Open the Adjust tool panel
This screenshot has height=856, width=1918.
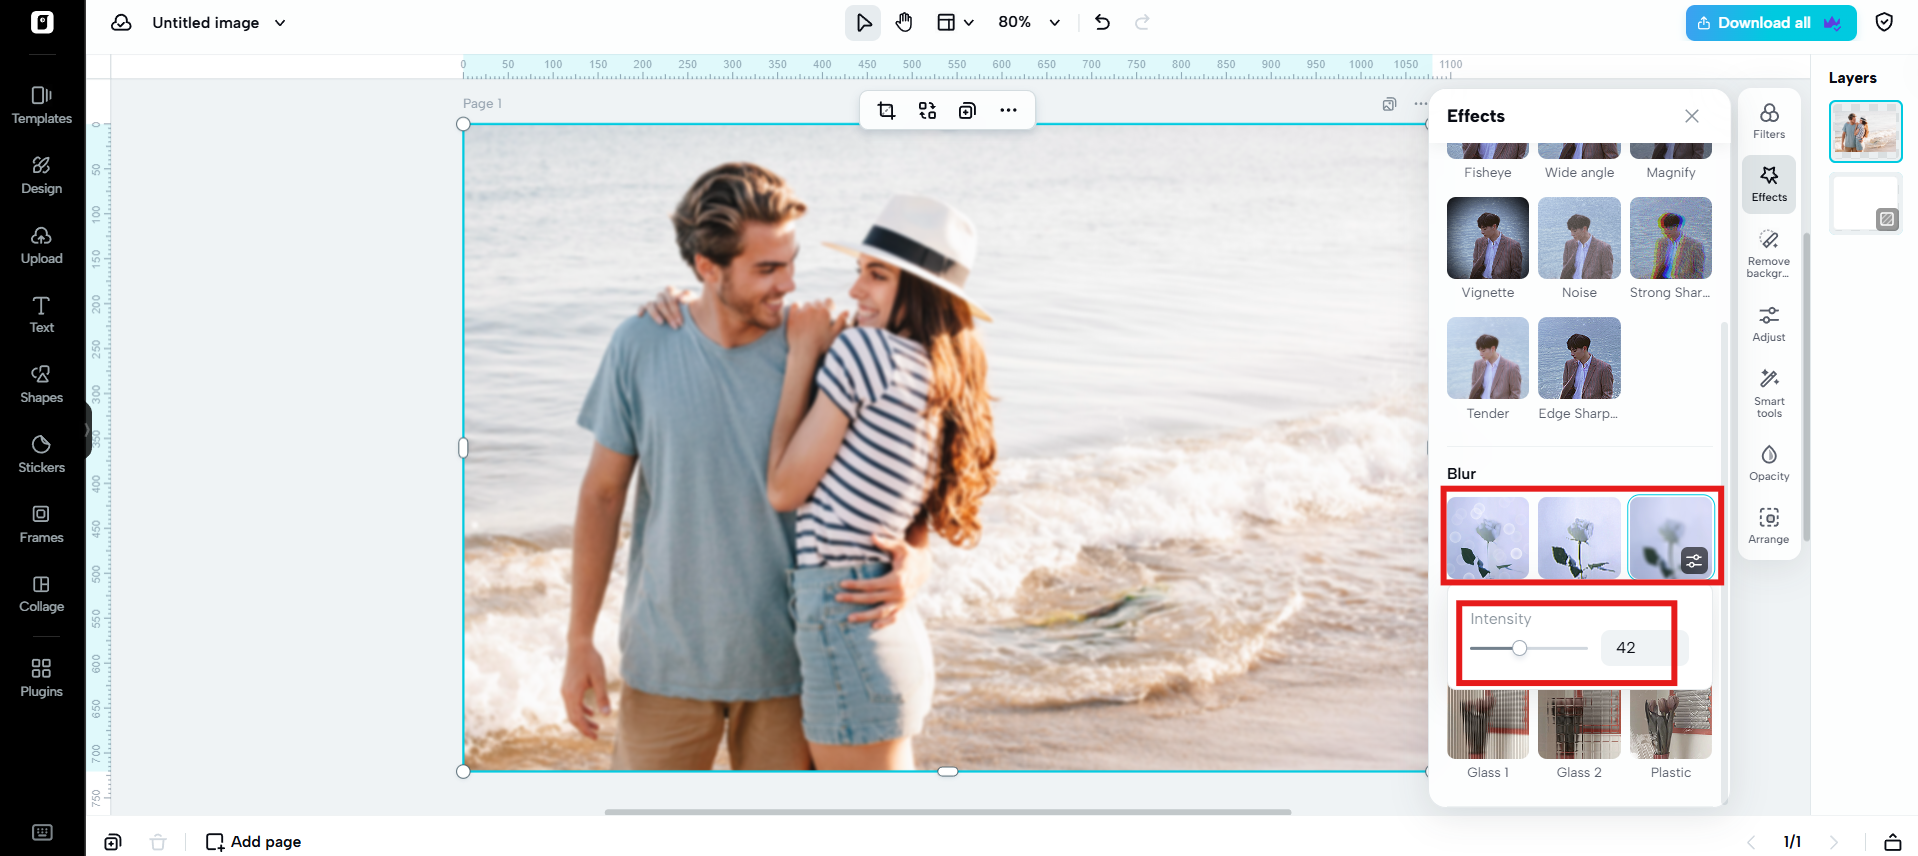coord(1769,324)
